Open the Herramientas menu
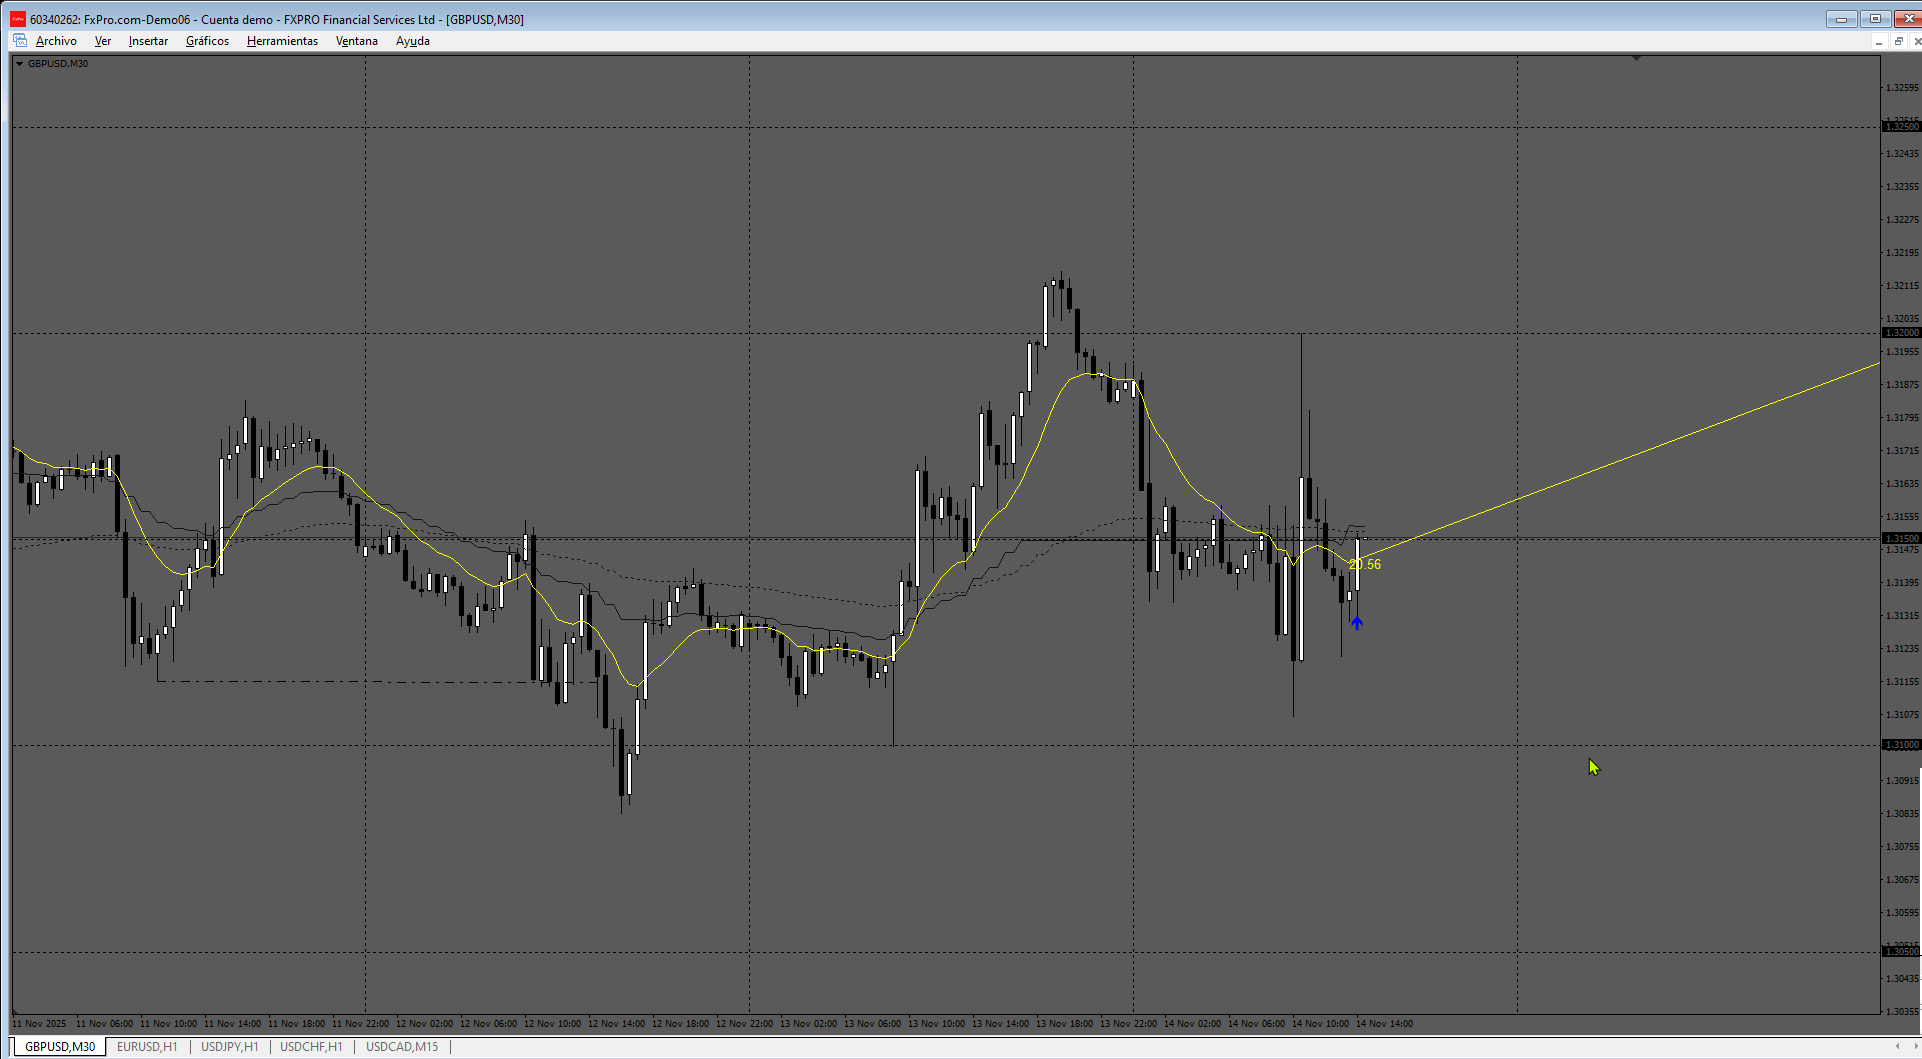The height and width of the screenshot is (1059, 1922). (x=282, y=41)
